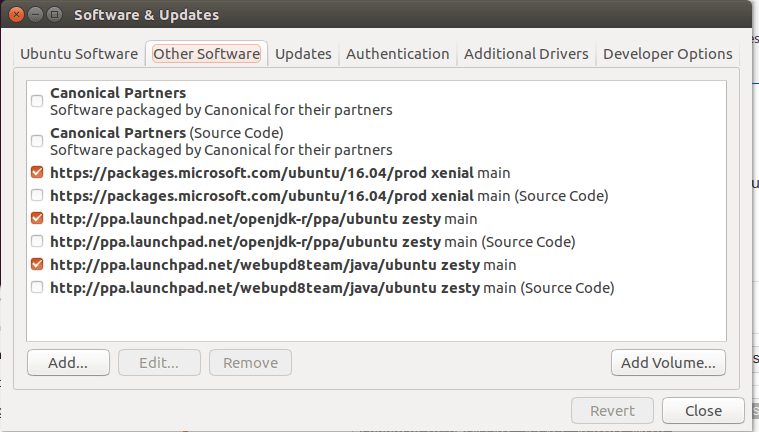The image size is (759, 432).
Task: Go to the Authentication tab
Action: coord(397,54)
